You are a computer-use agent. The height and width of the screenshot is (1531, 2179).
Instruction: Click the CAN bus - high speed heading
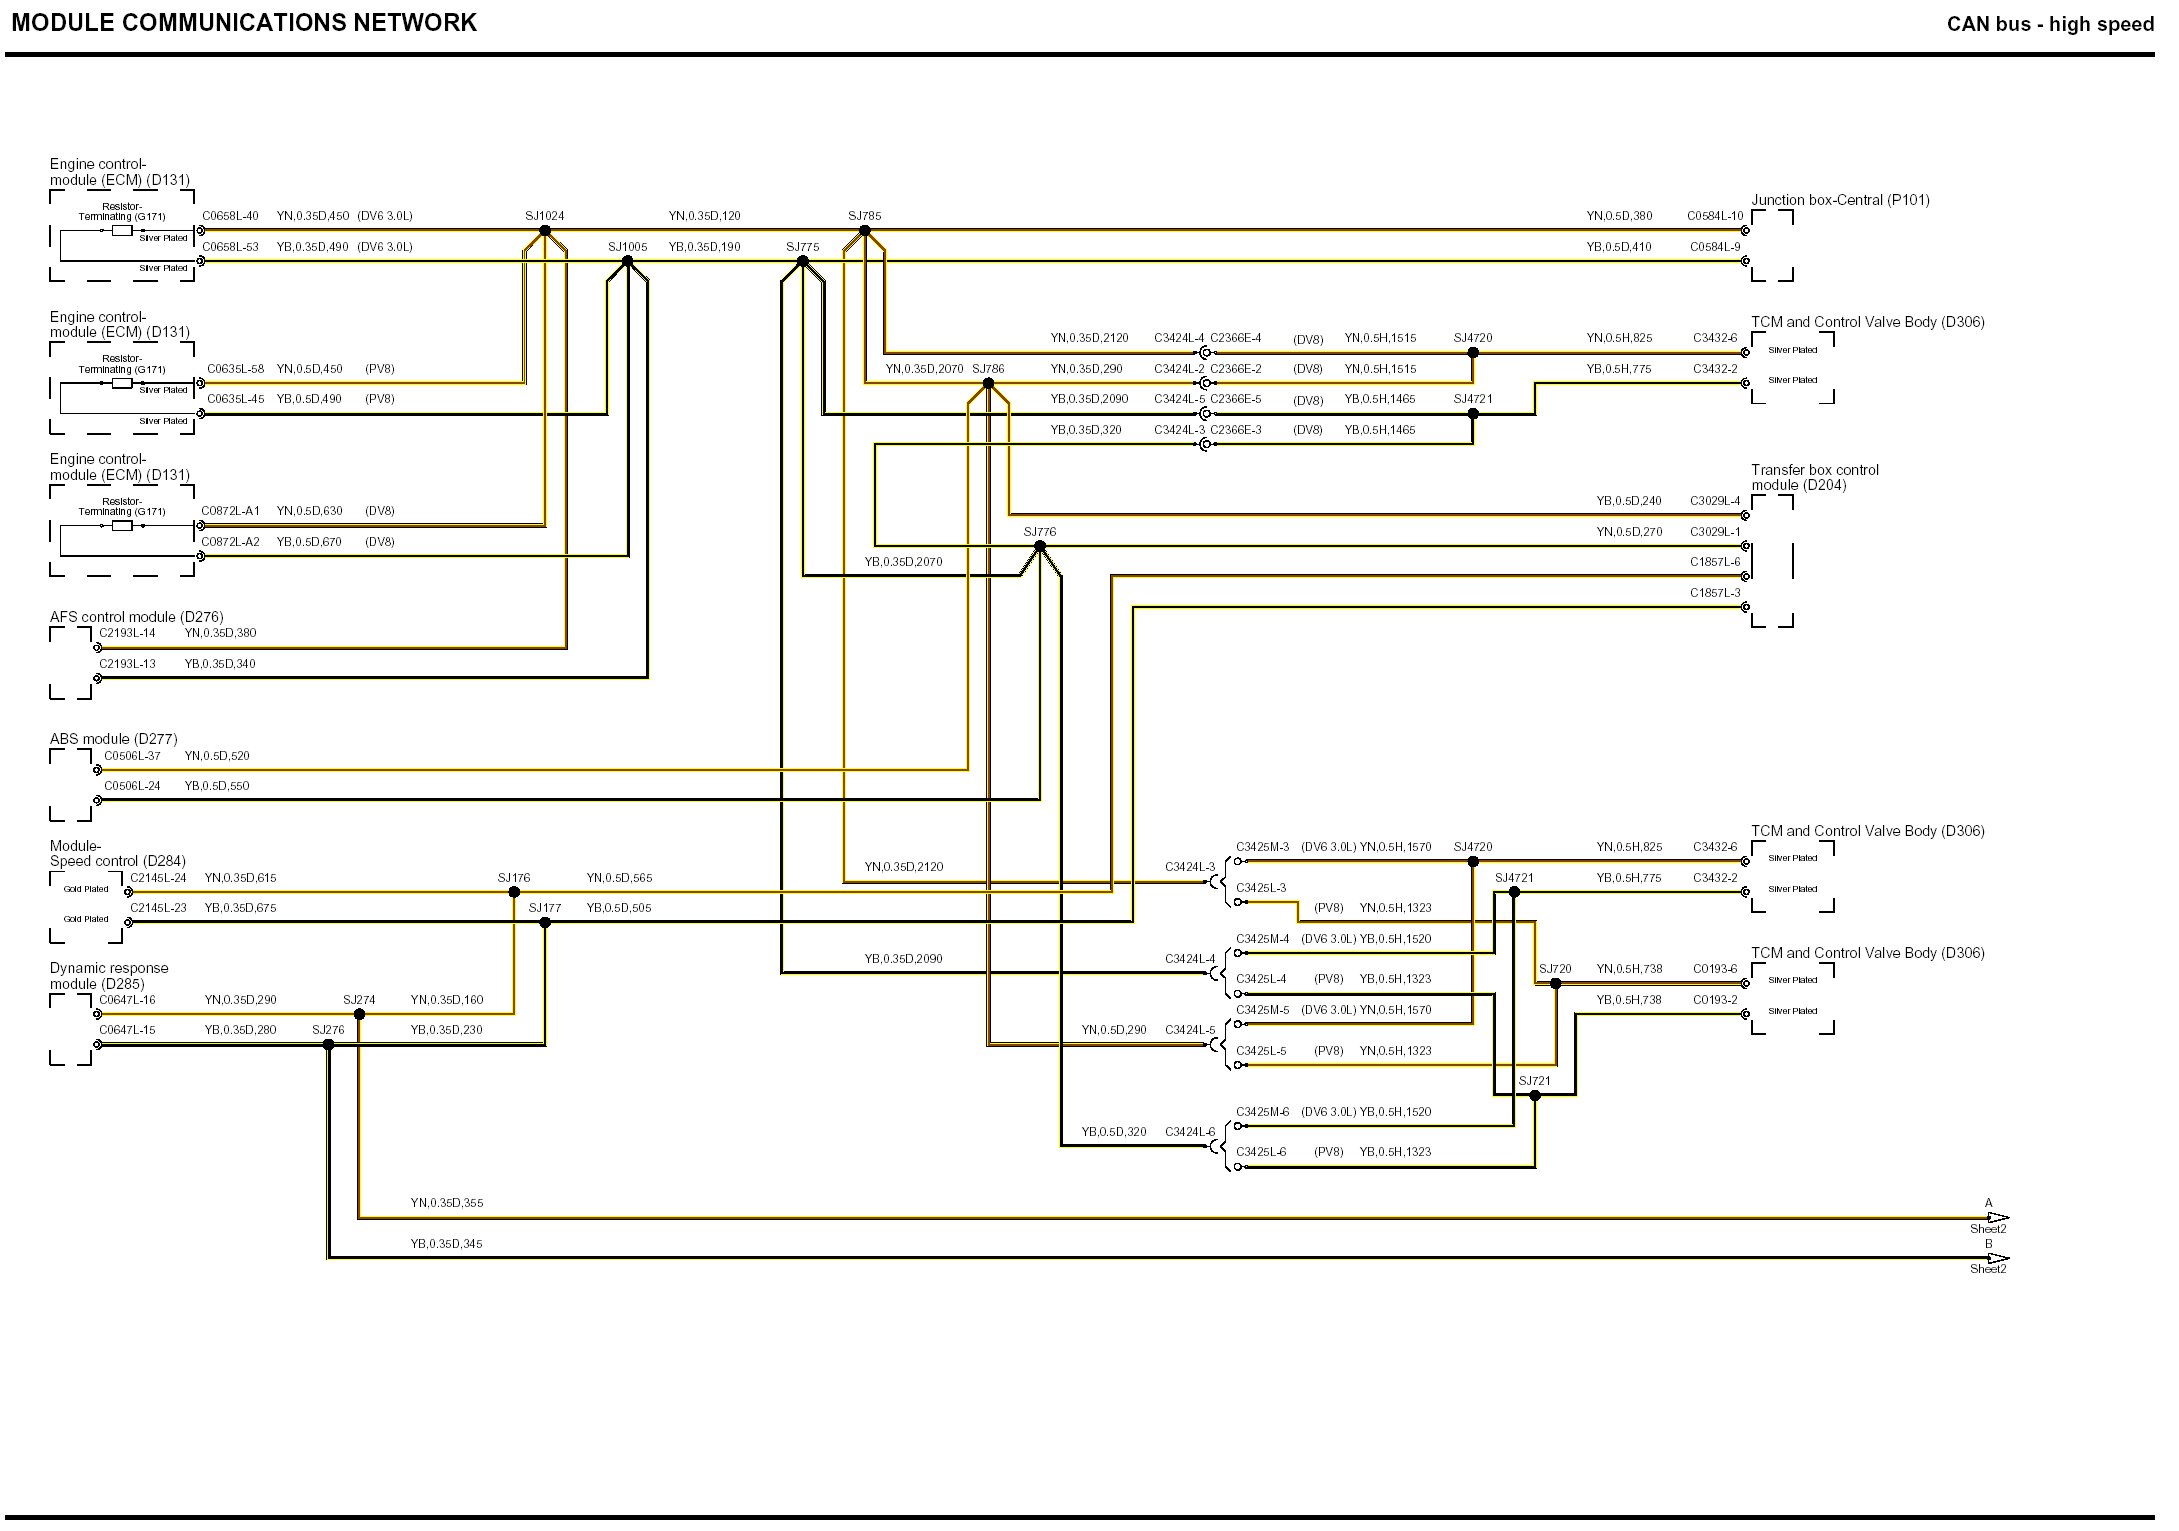pos(2049,25)
